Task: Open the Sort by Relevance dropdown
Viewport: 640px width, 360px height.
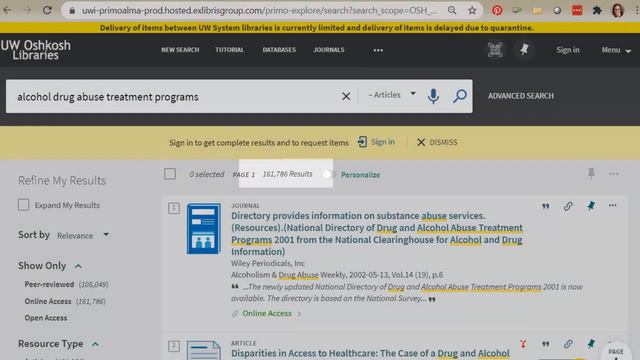Action: [x=83, y=236]
